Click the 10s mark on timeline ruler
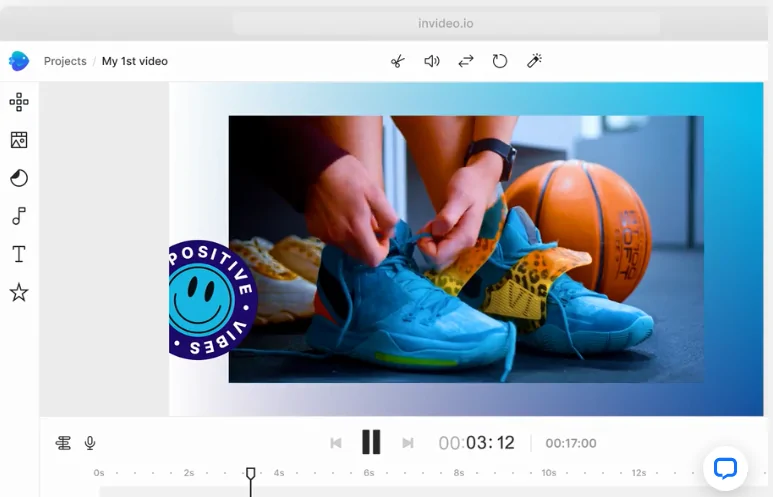This screenshot has width=773, height=497. pos(549,473)
